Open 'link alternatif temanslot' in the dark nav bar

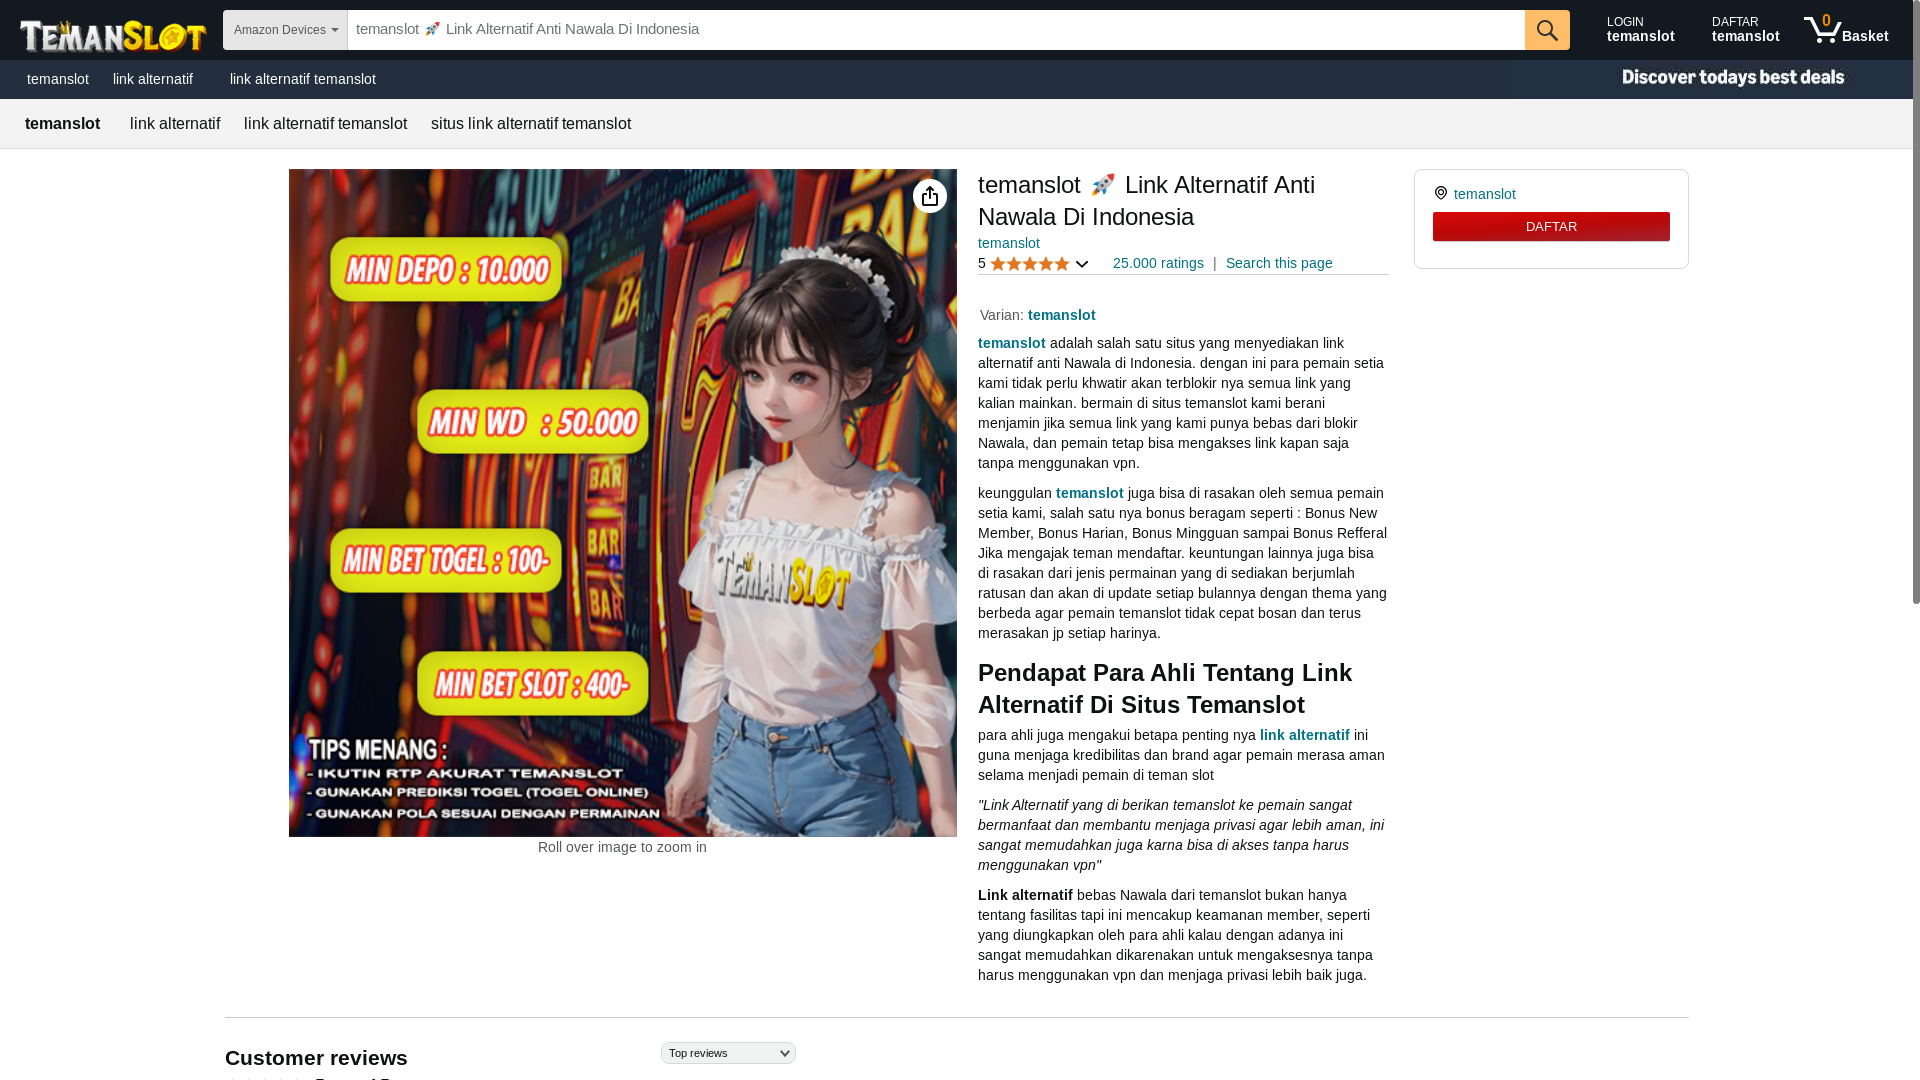(303, 79)
